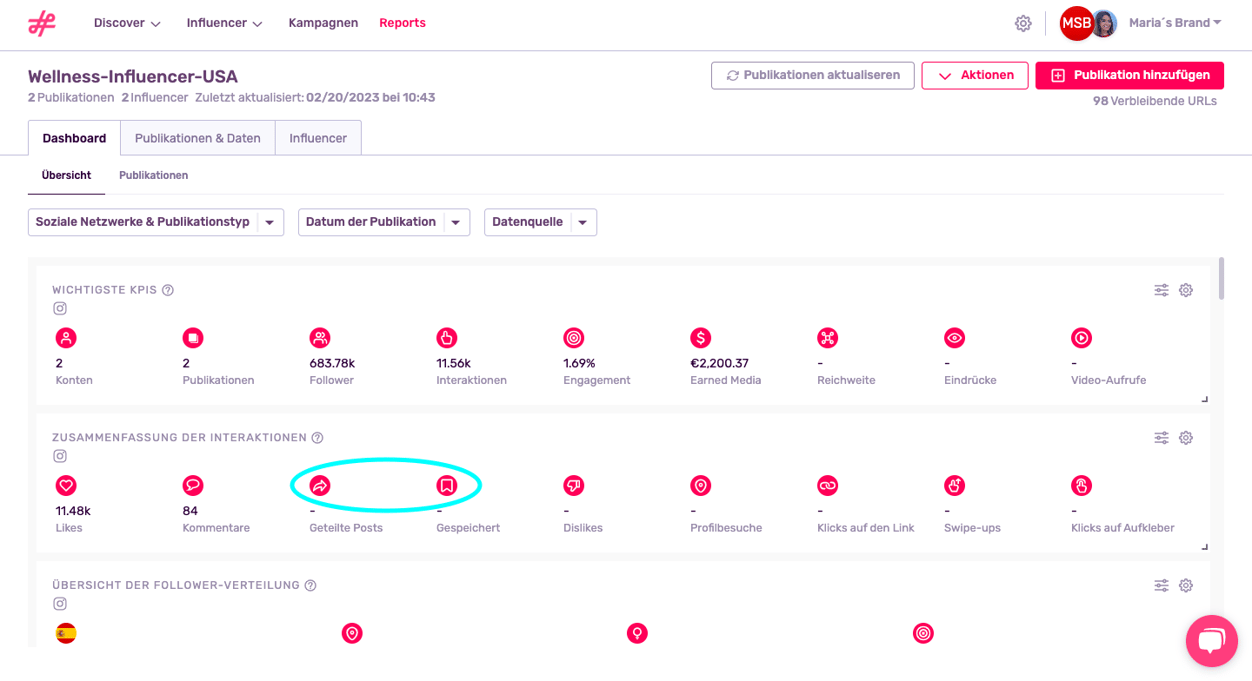Click the Video-Aufrufe play icon
Image resolution: width=1252 pixels, height=681 pixels.
pyautogui.click(x=1081, y=338)
